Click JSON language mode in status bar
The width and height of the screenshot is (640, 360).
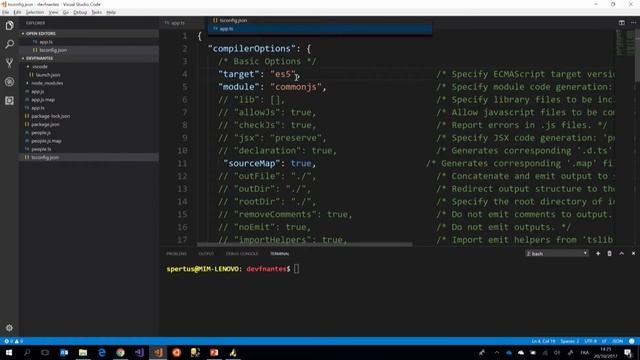(x=618, y=341)
